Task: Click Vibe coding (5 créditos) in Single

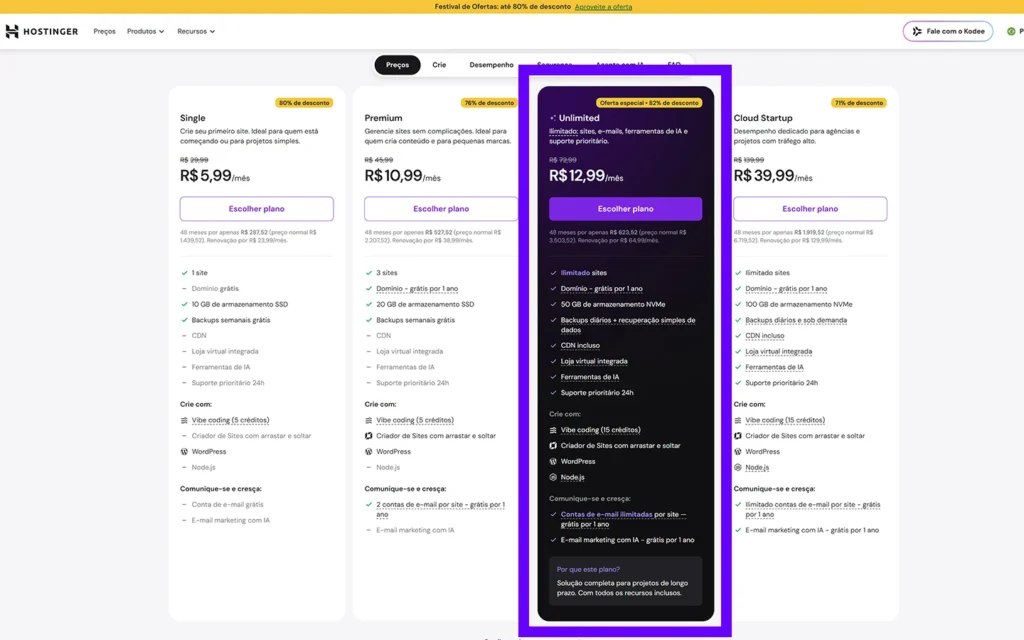Action: tap(231, 420)
